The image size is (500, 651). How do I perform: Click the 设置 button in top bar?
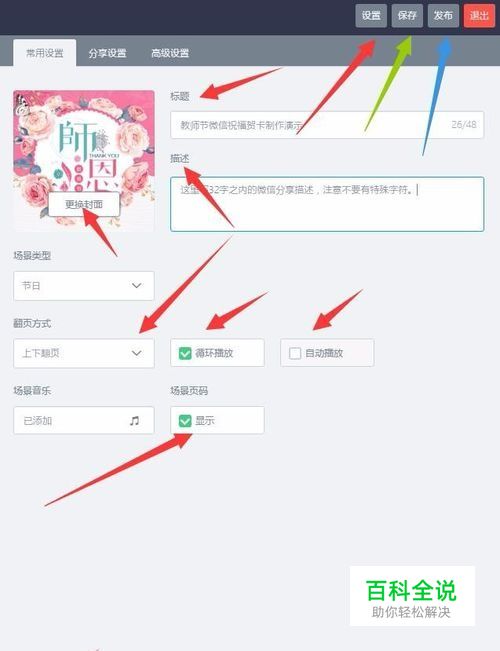click(371, 16)
